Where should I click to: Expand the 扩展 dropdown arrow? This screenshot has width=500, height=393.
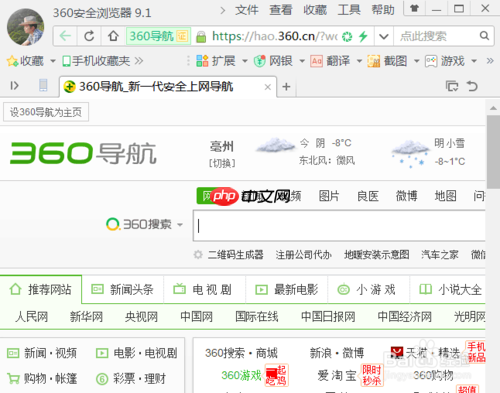[245, 61]
